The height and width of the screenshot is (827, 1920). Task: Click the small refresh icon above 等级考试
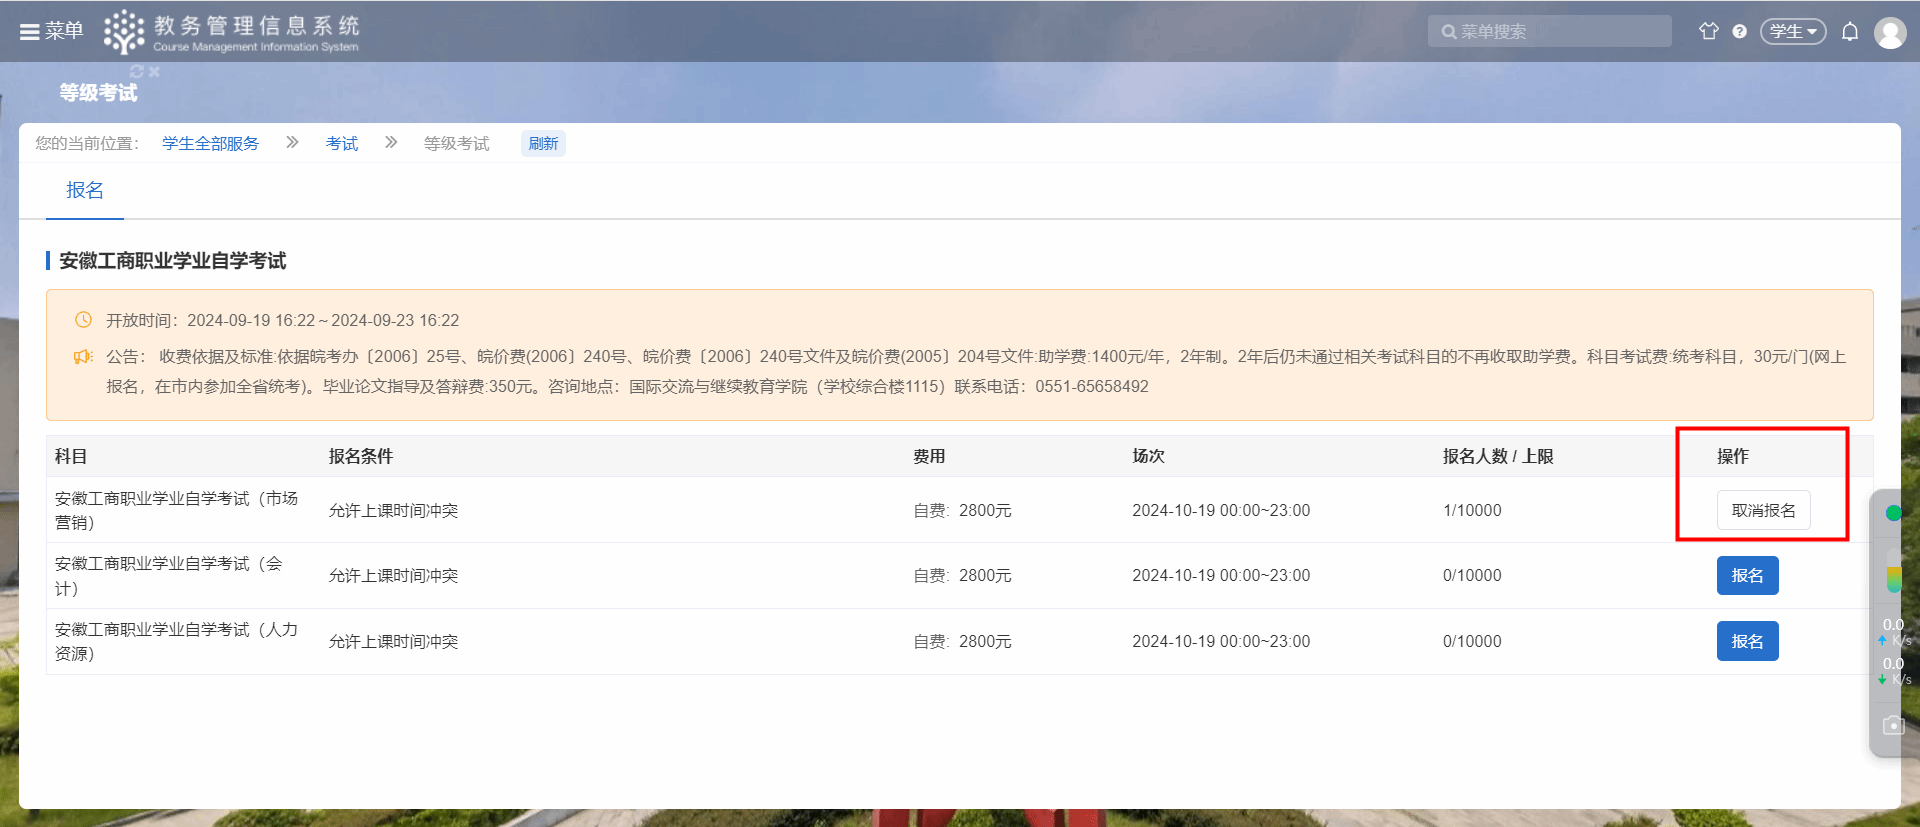coord(137,71)
